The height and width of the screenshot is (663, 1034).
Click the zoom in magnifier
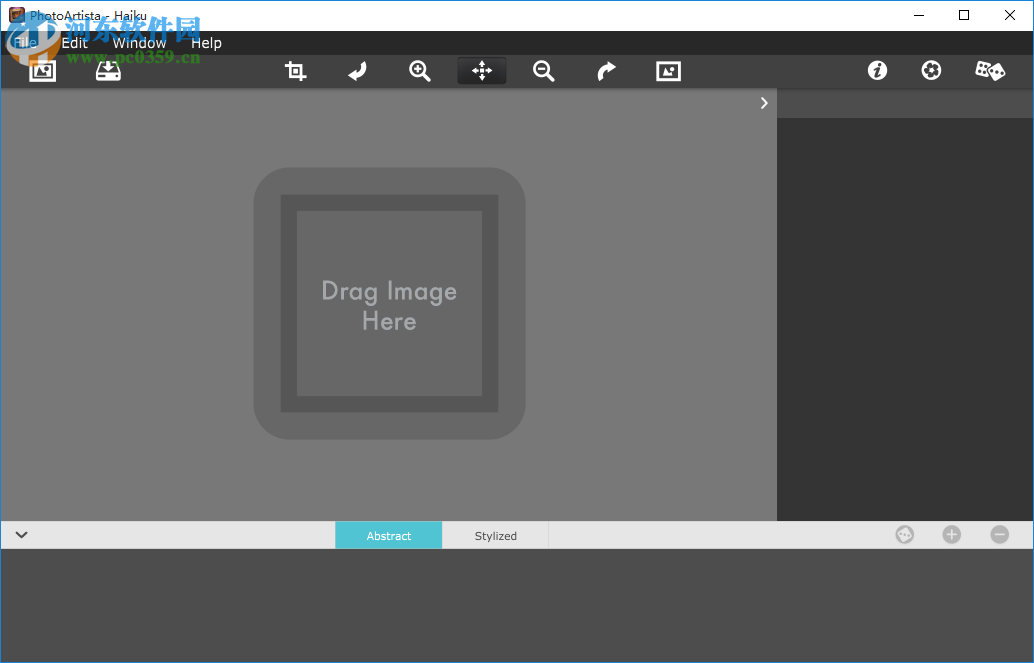(x=420, y=71)
